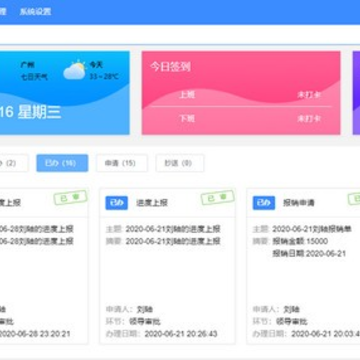Click the 33~28℃ temperature text
Image resolution: width=360 pixels, height=360 pixels.
click(x=104, y=77)
